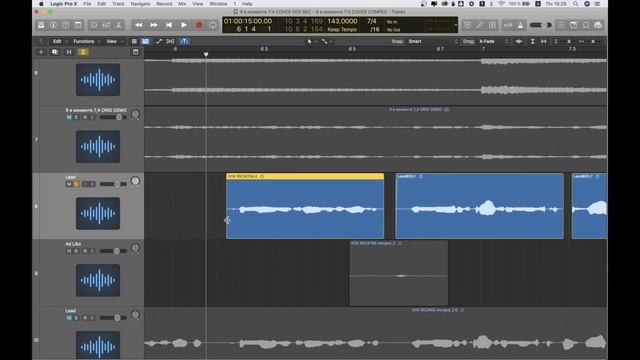
Task: Adjust the master volume slider
Action: click(x=540, y=25)
